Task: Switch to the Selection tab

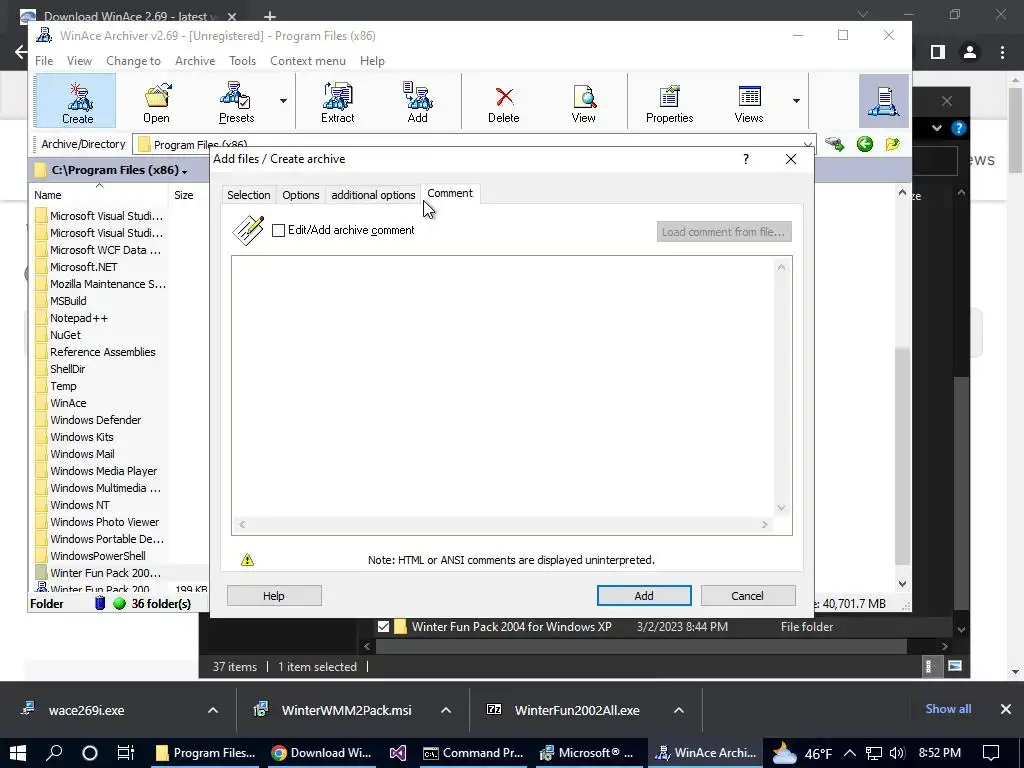Action: (x=248, y=195)
